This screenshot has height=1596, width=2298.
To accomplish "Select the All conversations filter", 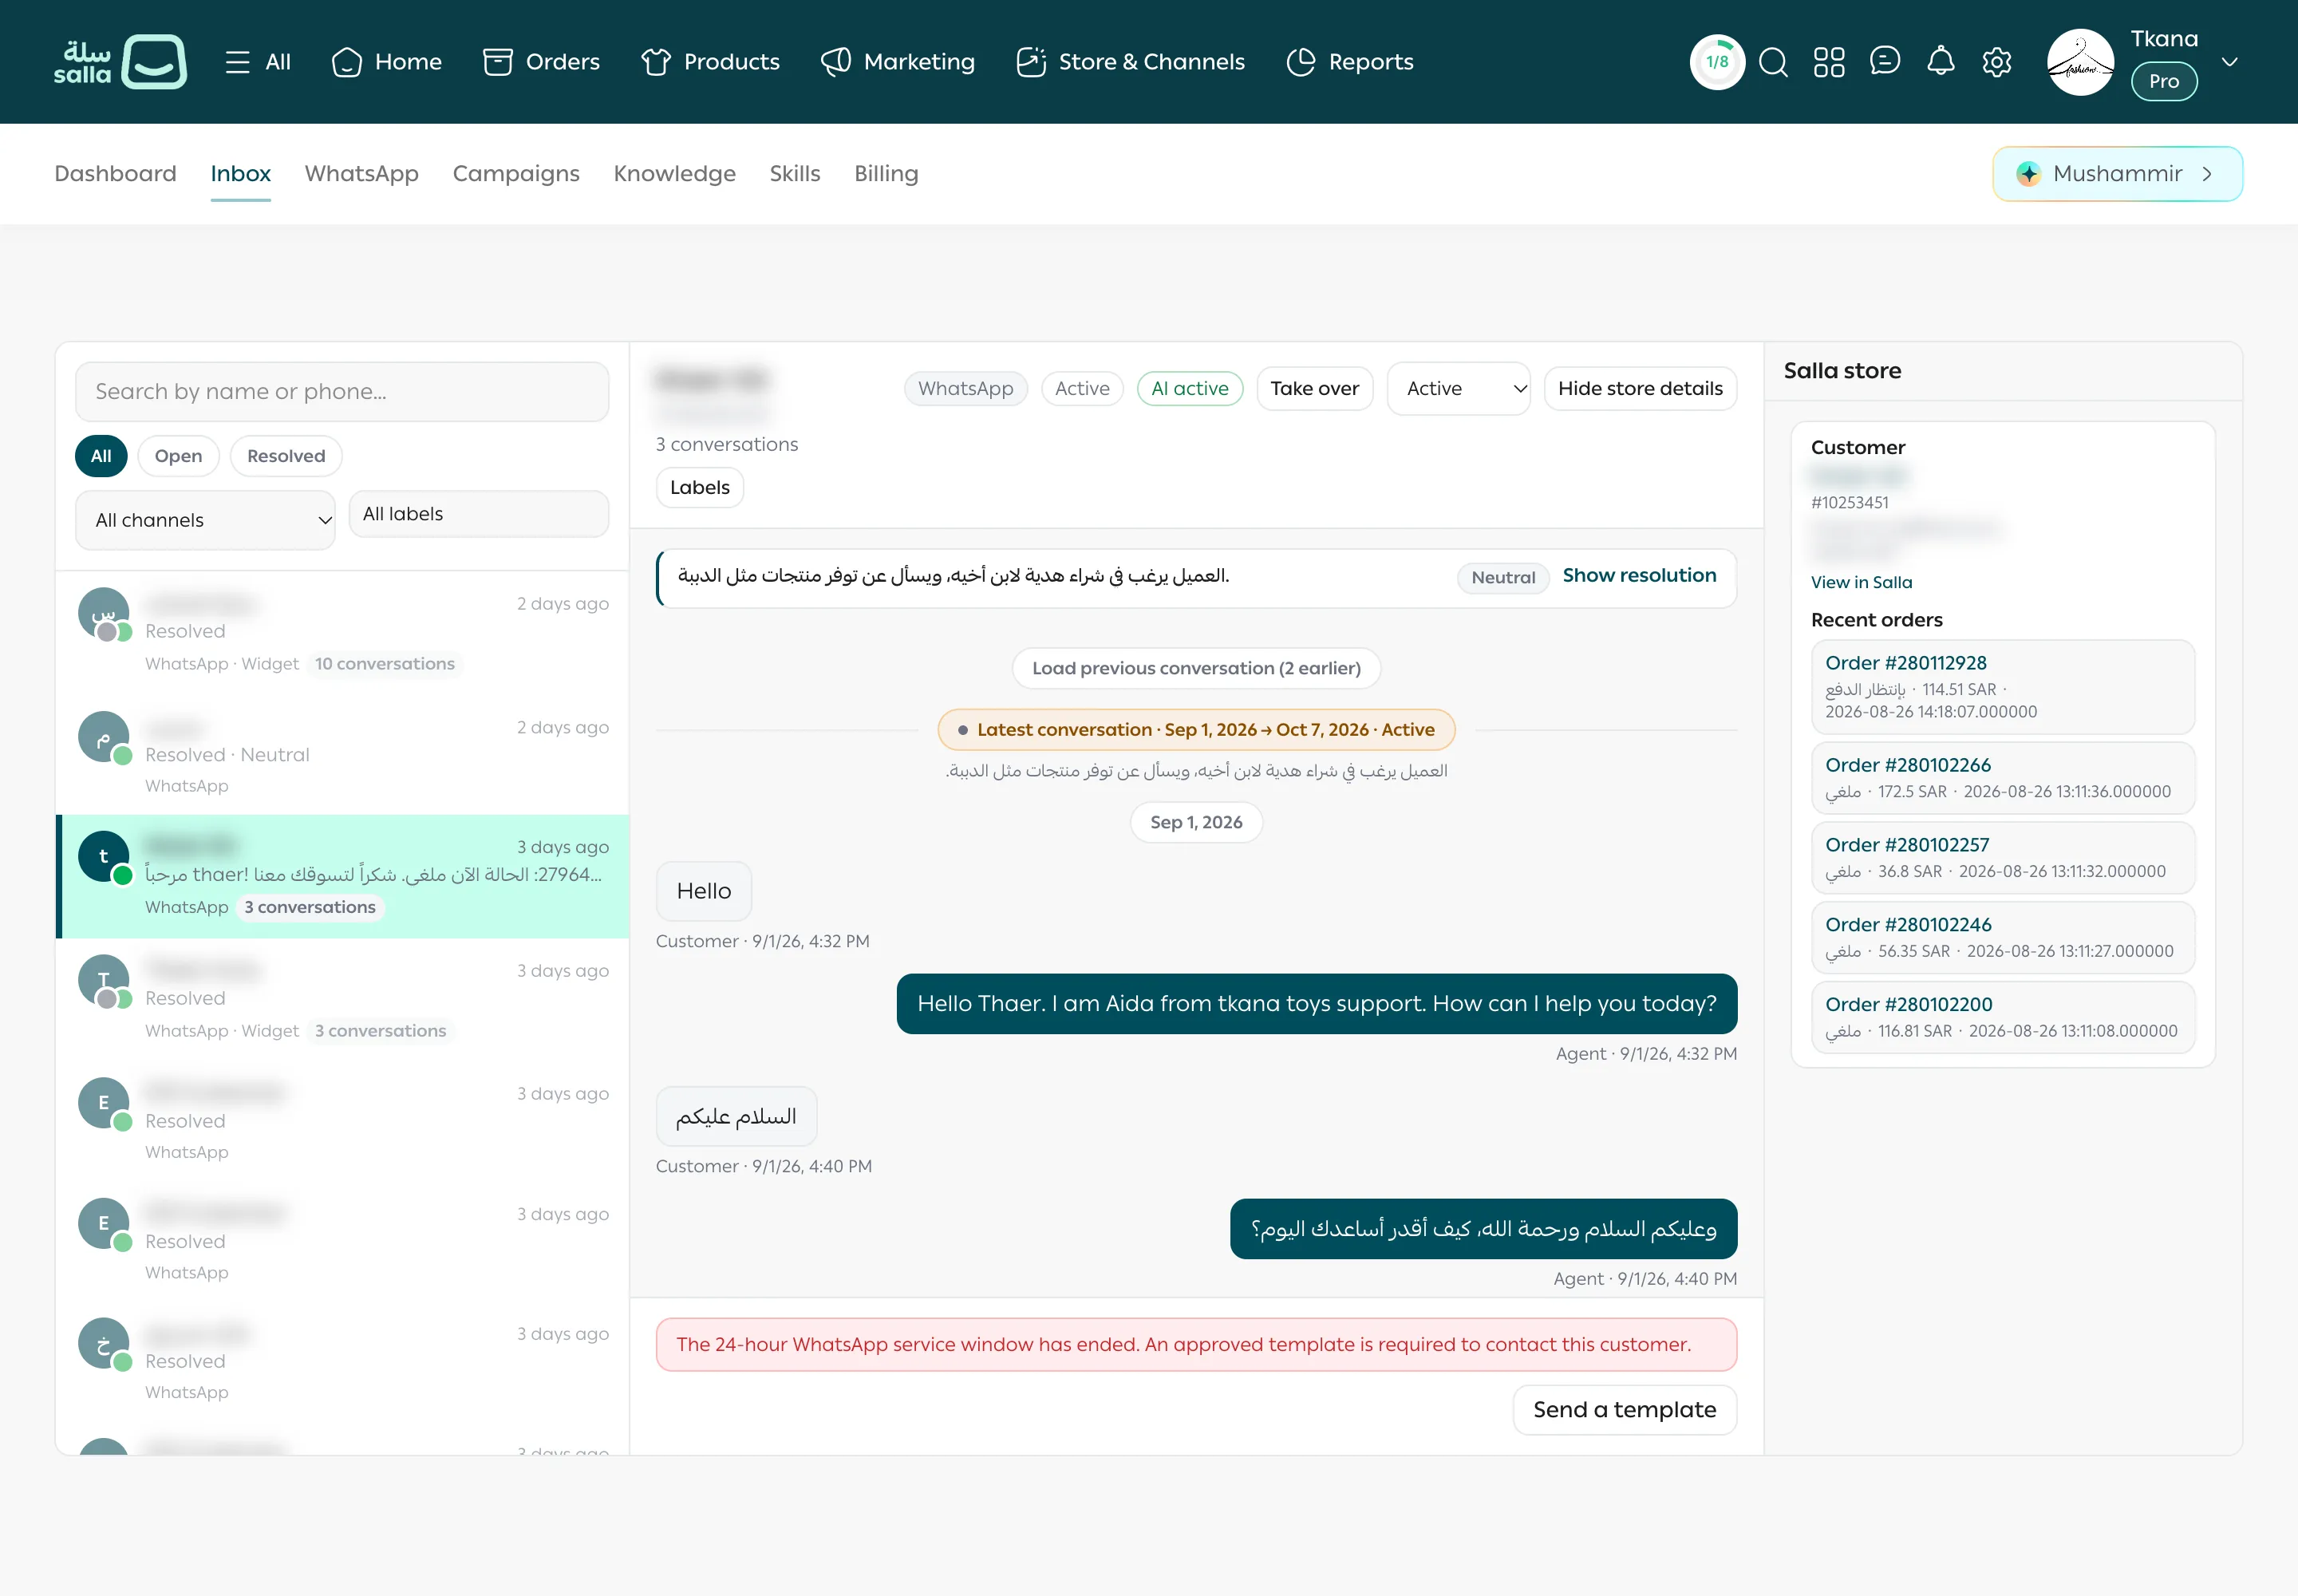I will pyautogui.click(x=101, y=456).
